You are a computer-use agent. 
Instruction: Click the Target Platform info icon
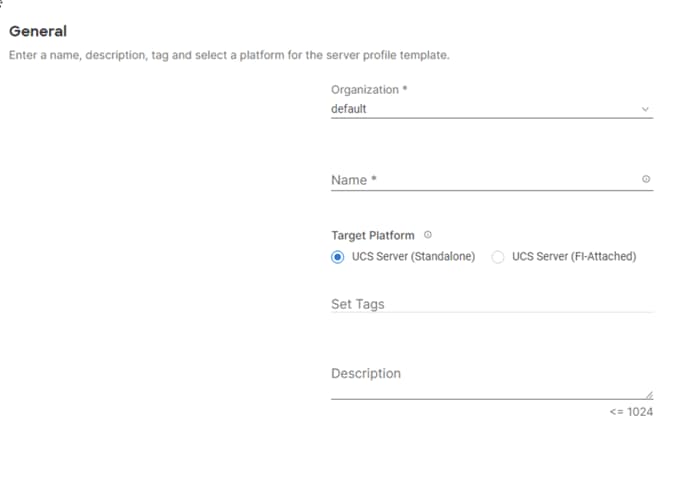coord(428,235)
